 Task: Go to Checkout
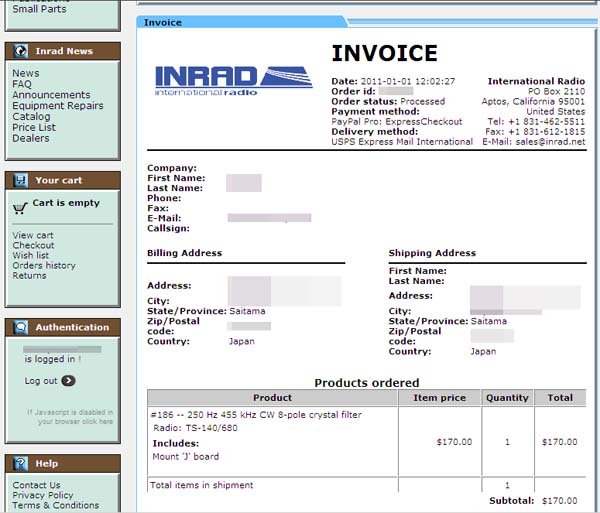33,245
